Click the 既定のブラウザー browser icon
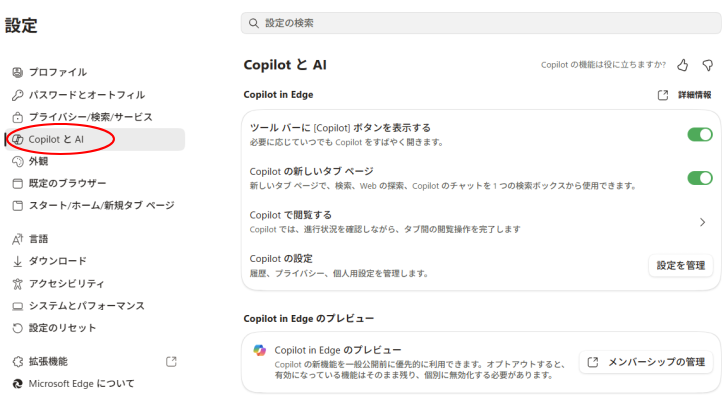728x404 pixels. click(18, 183)
